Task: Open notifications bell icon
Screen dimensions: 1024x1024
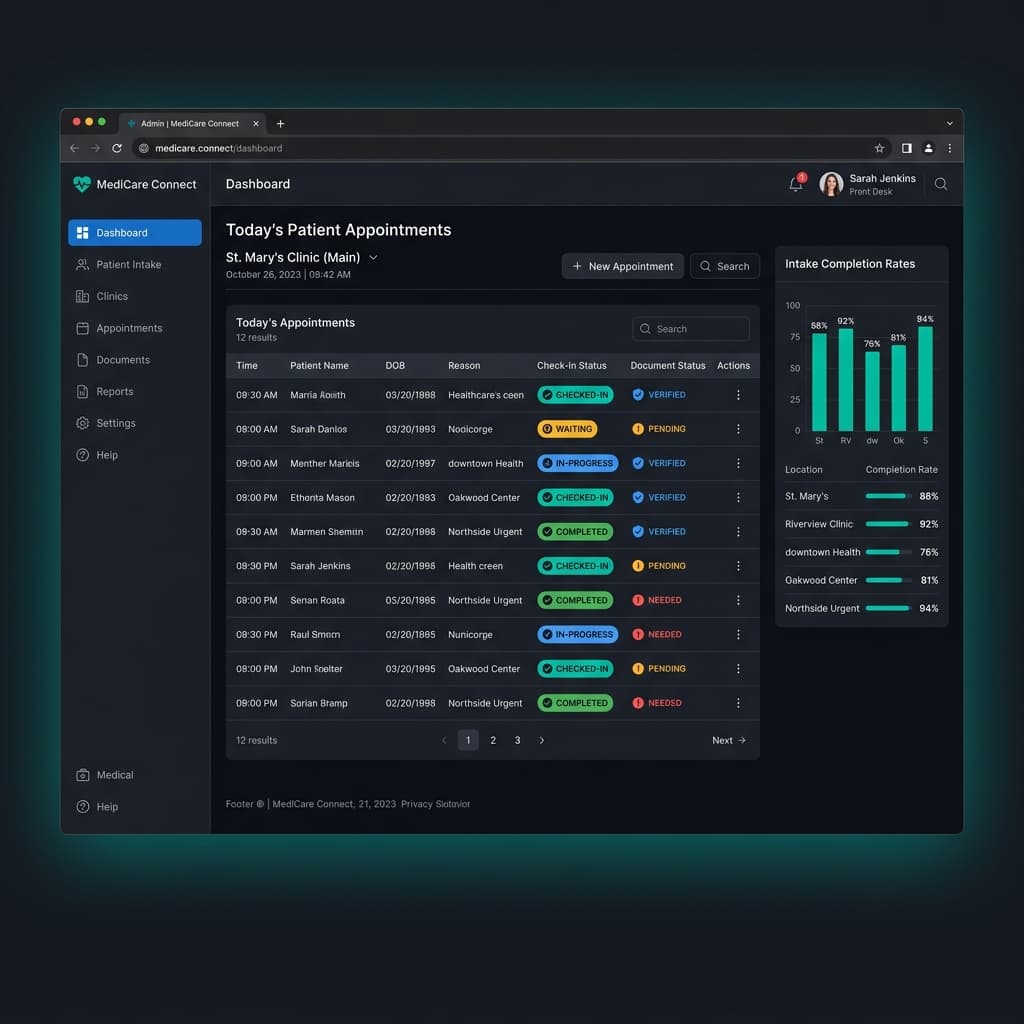Action: pyautogui.click(x=795, y=184)
